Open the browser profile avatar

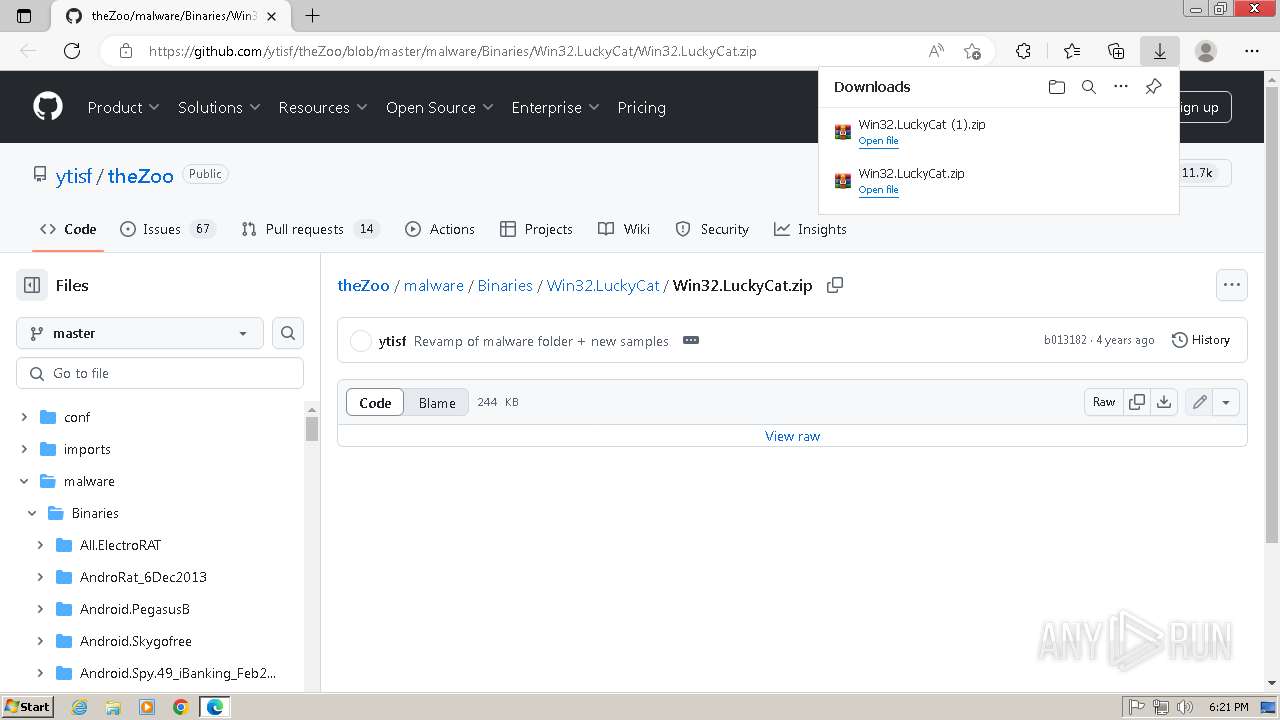click(1206, 51)
